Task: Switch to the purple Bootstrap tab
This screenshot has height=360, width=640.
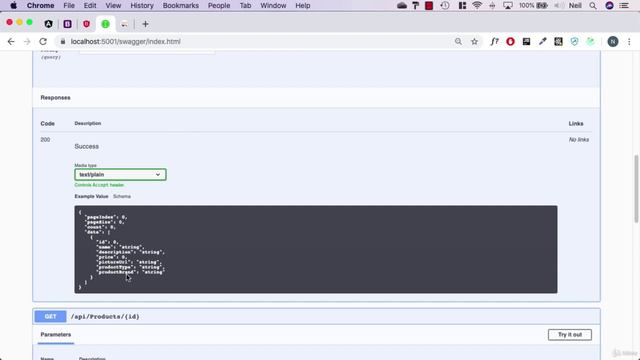Action: (x=67, y=24)
